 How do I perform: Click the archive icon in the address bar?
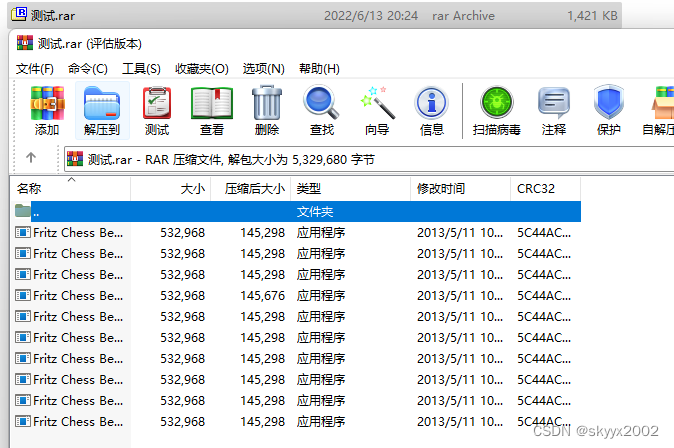(x=75, y=159)
